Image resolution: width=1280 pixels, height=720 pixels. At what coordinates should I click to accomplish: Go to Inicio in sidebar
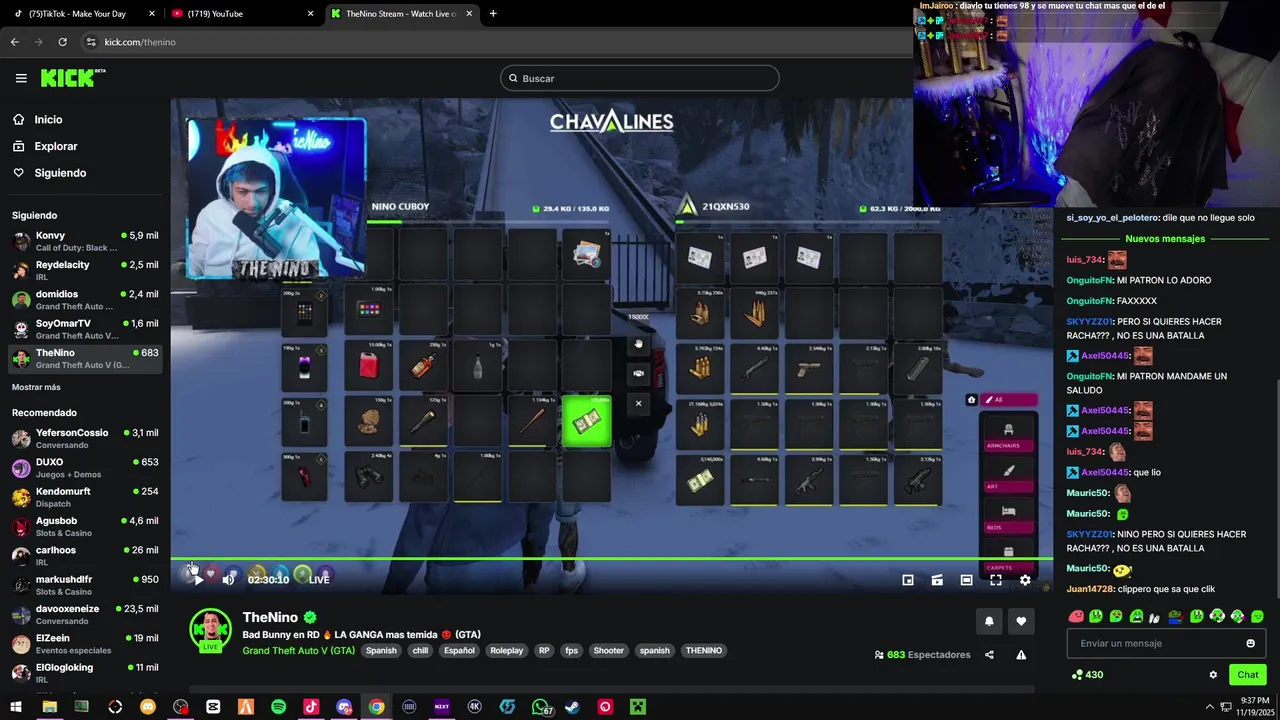click(48, 119)
